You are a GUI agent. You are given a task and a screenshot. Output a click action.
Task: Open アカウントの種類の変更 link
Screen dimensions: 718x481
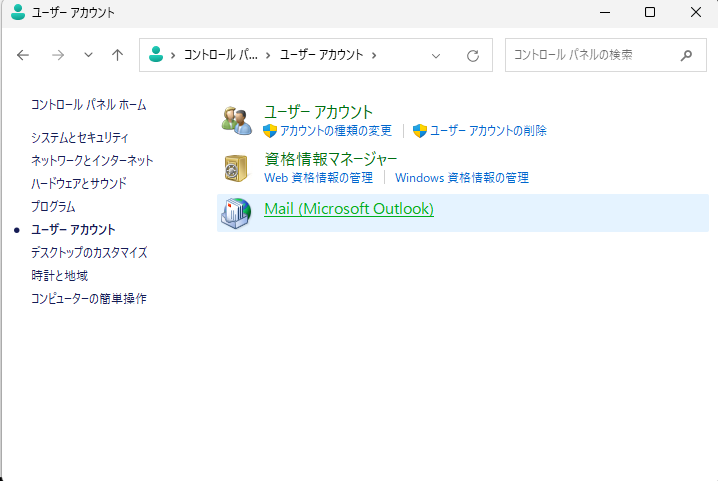click(336, 131)
